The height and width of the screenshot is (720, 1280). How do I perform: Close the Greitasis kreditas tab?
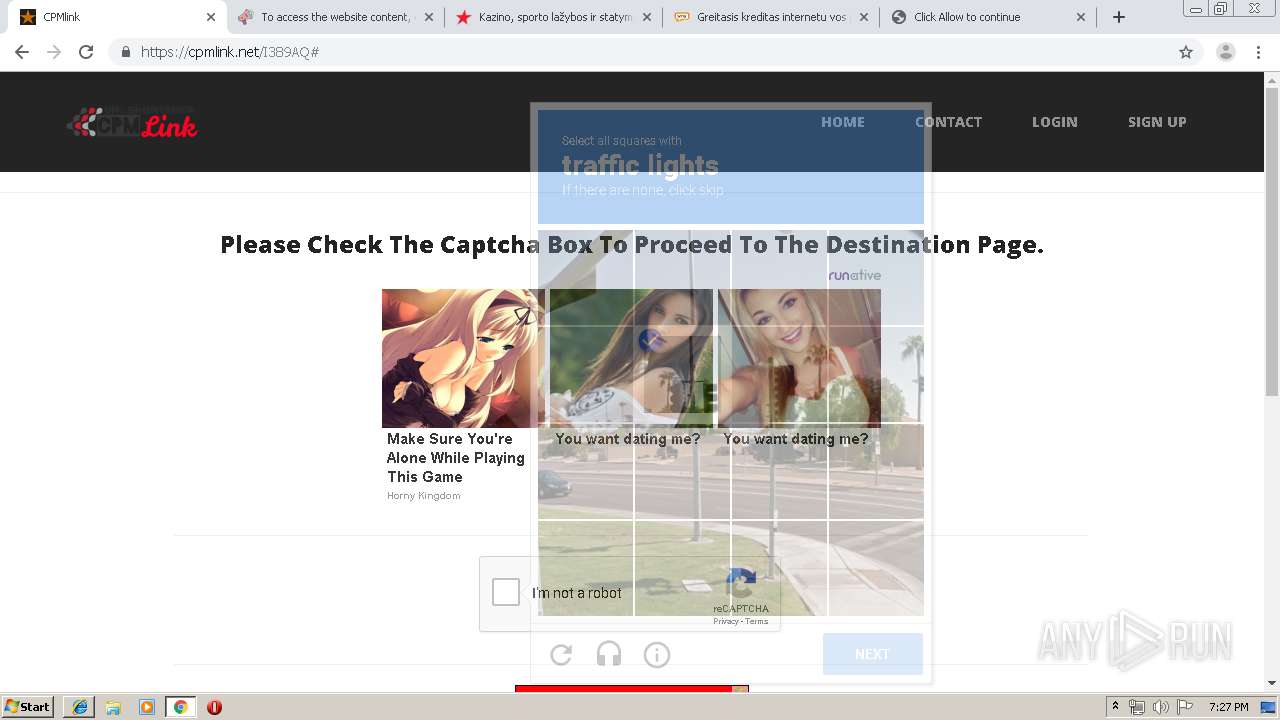pyautogui.click(x=864, y=17)
